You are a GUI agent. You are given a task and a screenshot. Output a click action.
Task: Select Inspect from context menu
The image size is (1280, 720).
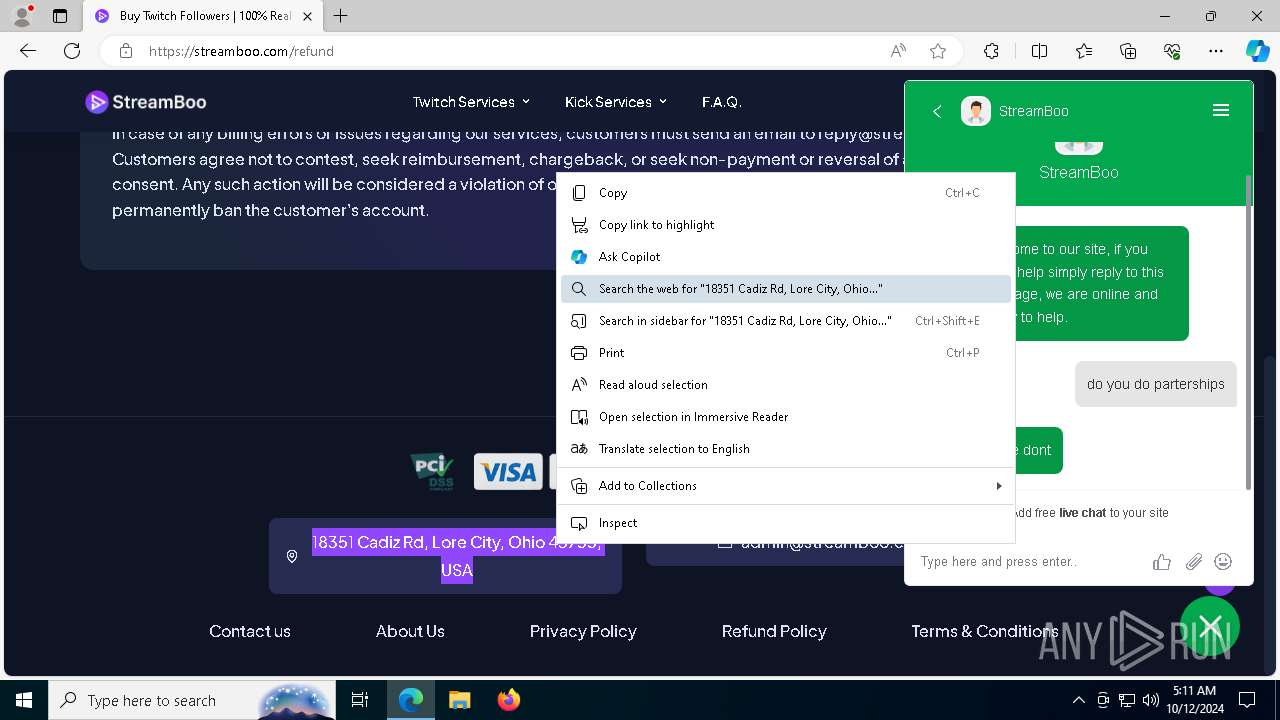point(786,523)
